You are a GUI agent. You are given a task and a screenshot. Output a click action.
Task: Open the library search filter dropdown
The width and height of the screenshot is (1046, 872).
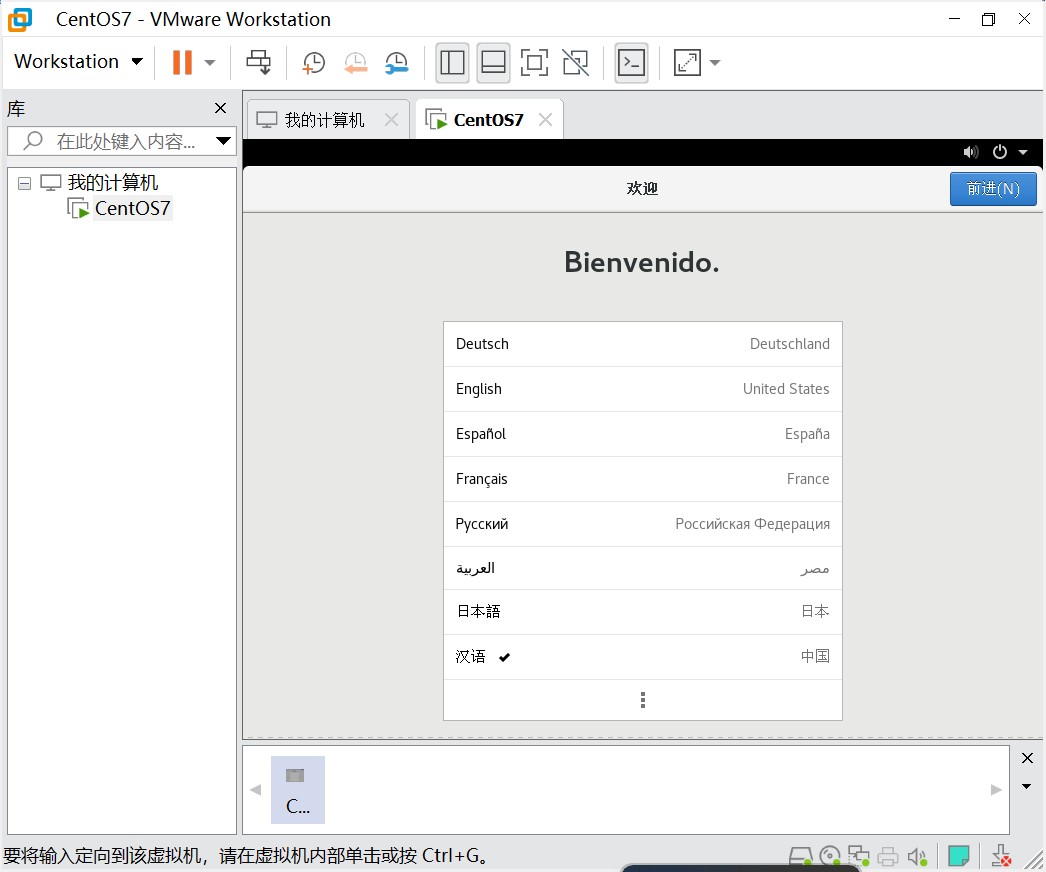pyautogui.click(x=223, y=141)
